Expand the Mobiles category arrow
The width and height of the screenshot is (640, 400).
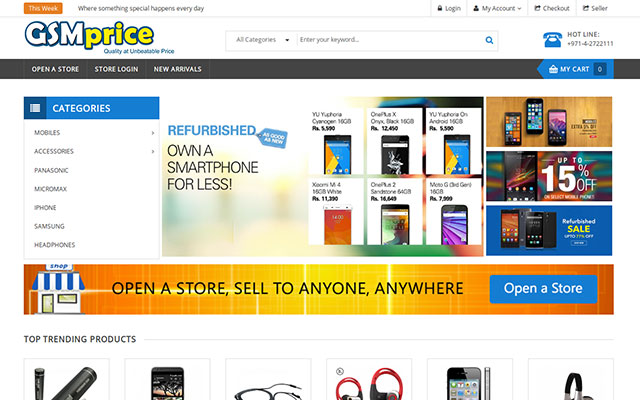tap(153, 133)
